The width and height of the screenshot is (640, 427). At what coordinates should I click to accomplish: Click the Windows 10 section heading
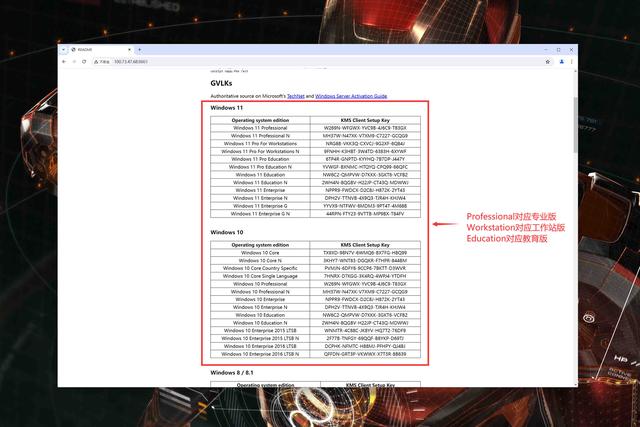click(227, 232)
